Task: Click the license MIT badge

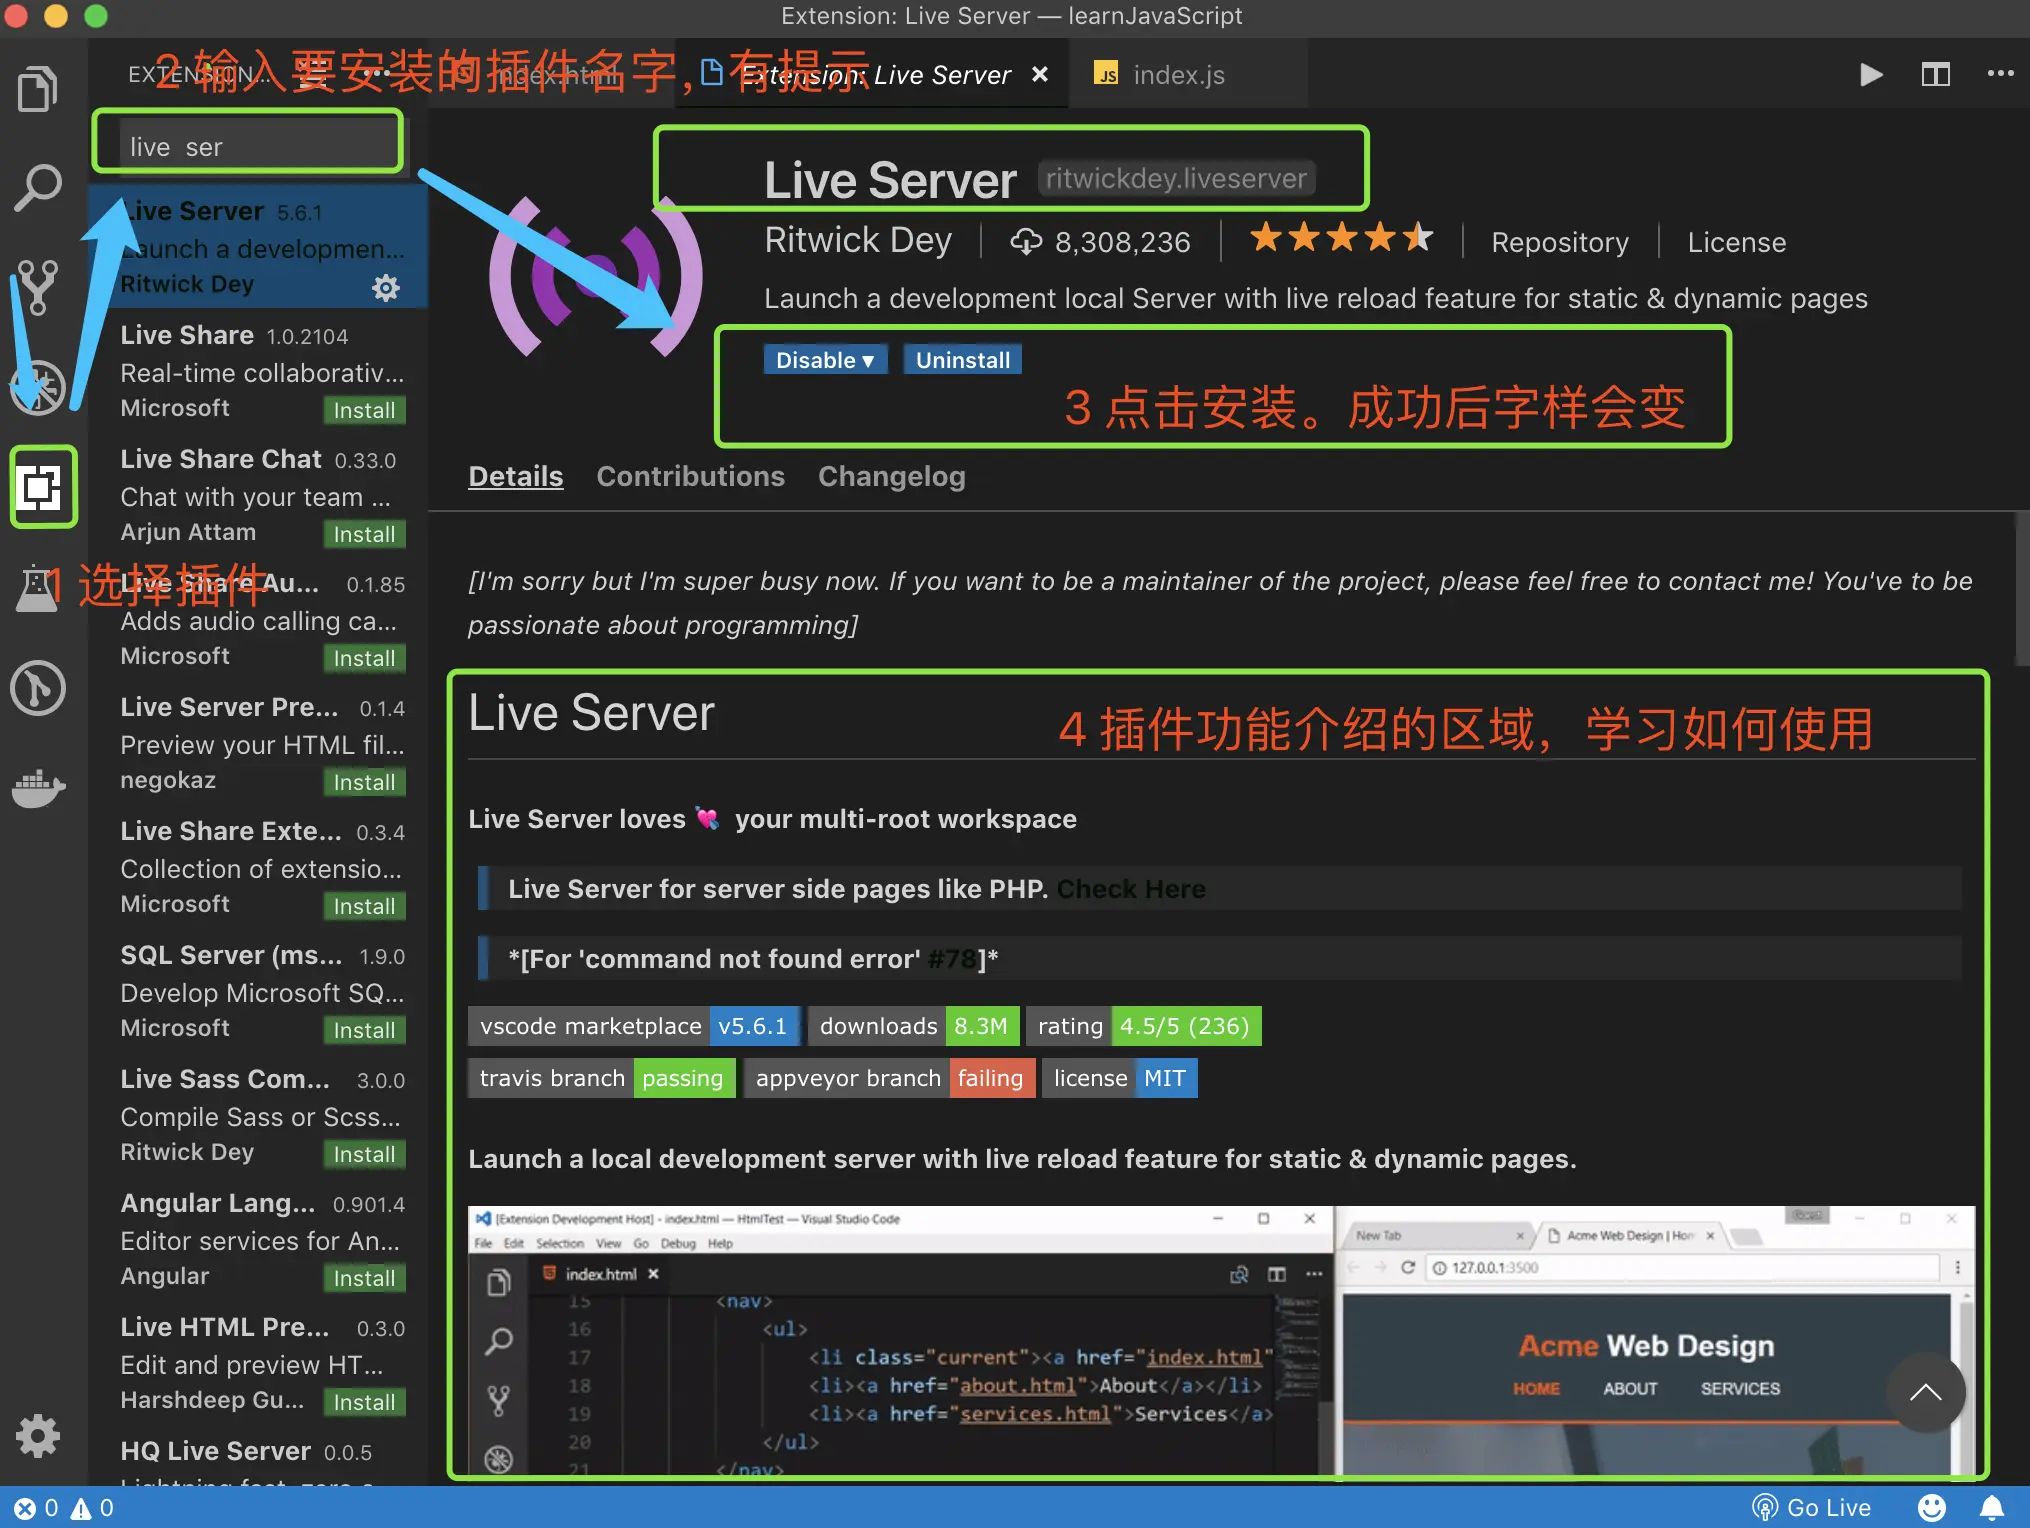Action: pyautogui.click(x=1120, y=1078)
